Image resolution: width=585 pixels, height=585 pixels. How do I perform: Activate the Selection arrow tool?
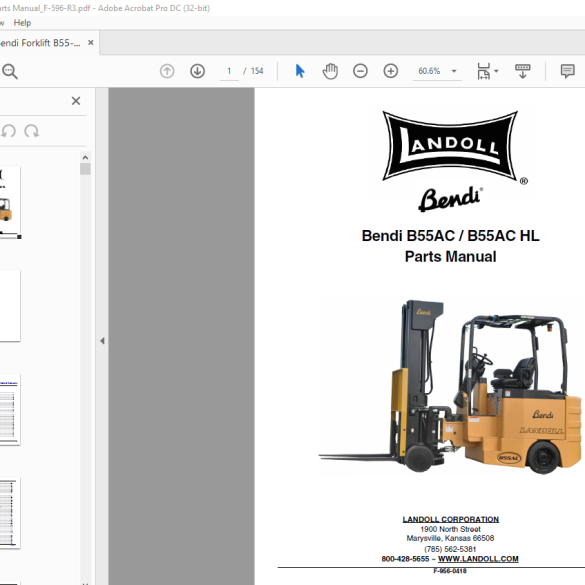[x=300, y=71]
